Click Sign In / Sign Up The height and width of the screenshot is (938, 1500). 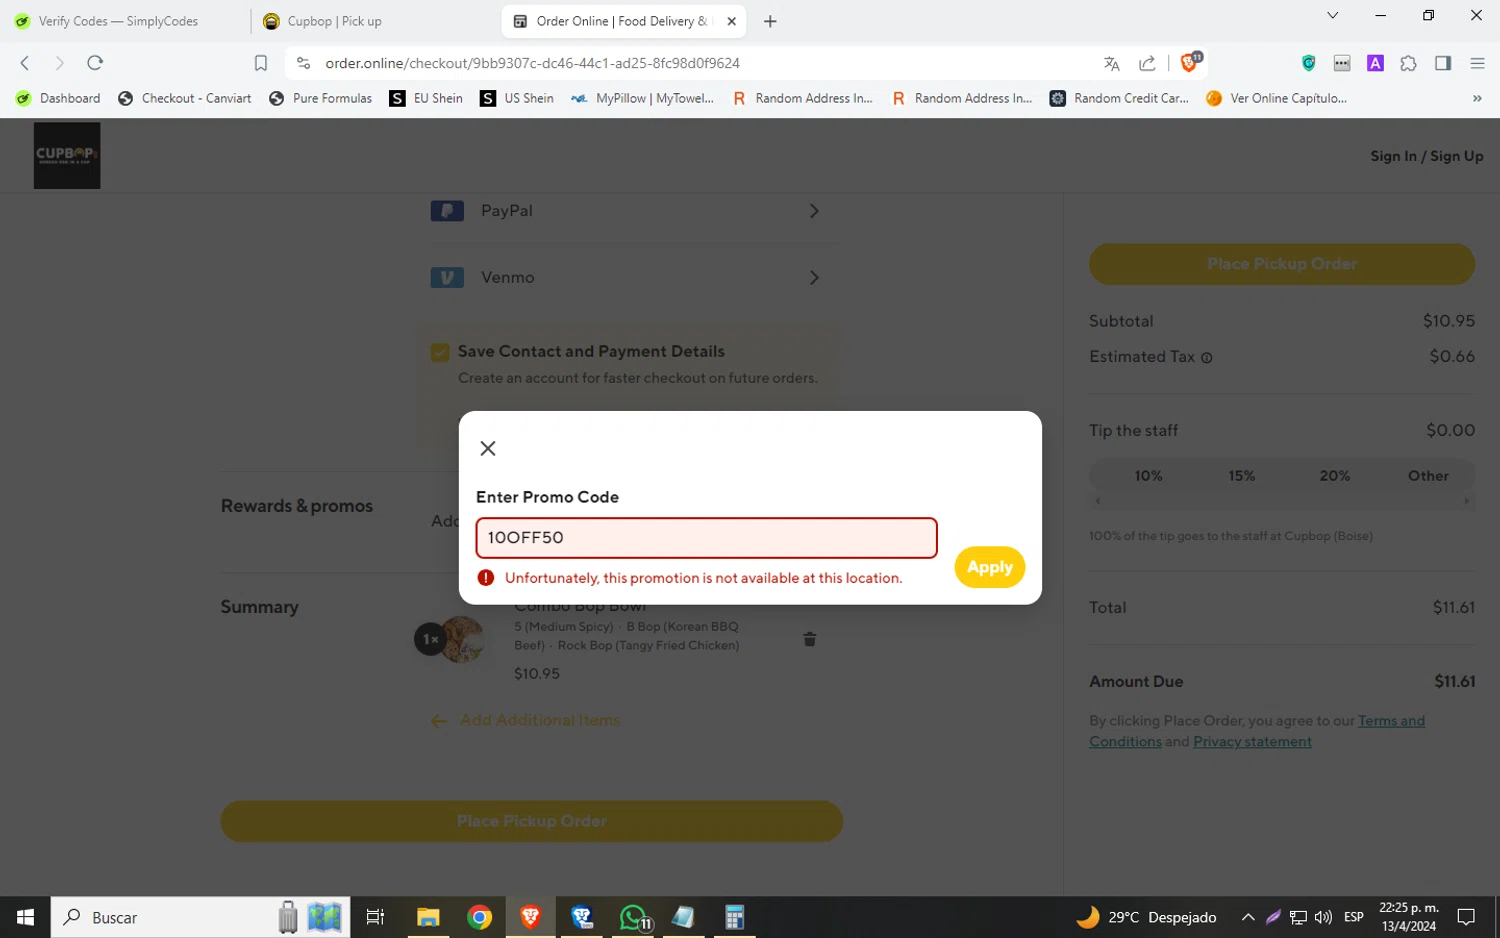point(1426,156)
